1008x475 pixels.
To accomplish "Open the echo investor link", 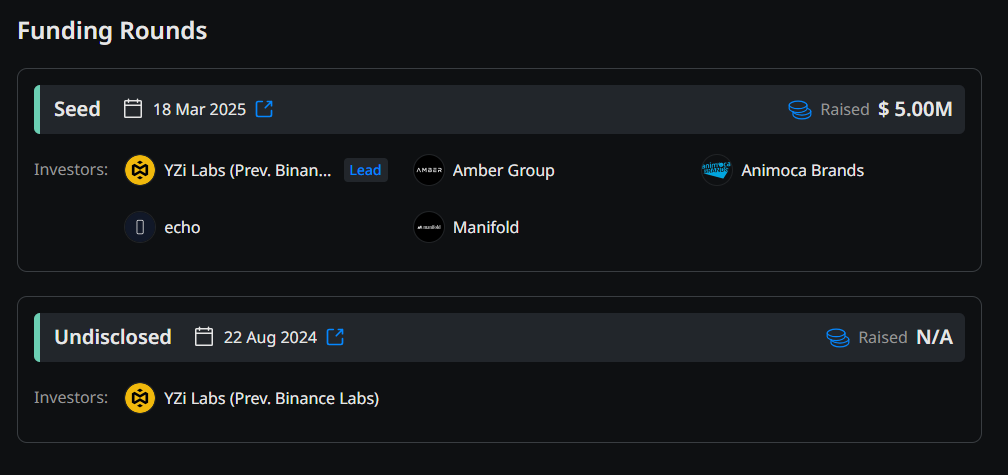I will tap(182, 227).
